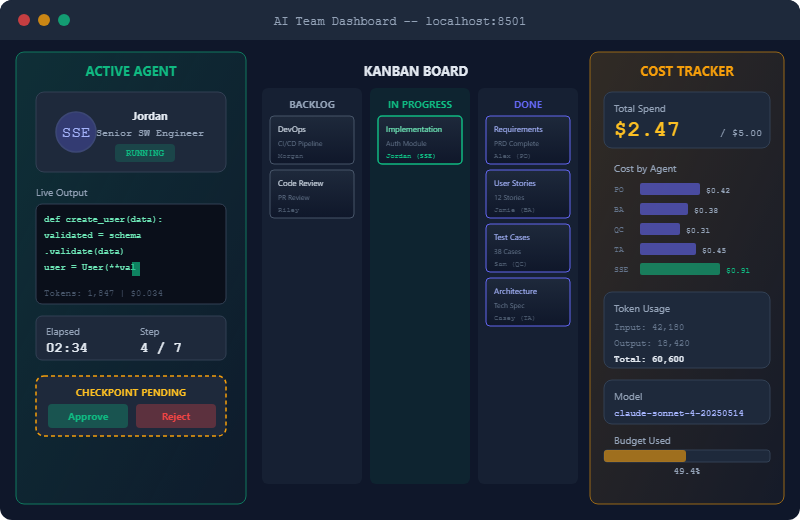Click the step counter '4 / 7'
The height and width of the screenshot is (520, 800).
161,348
